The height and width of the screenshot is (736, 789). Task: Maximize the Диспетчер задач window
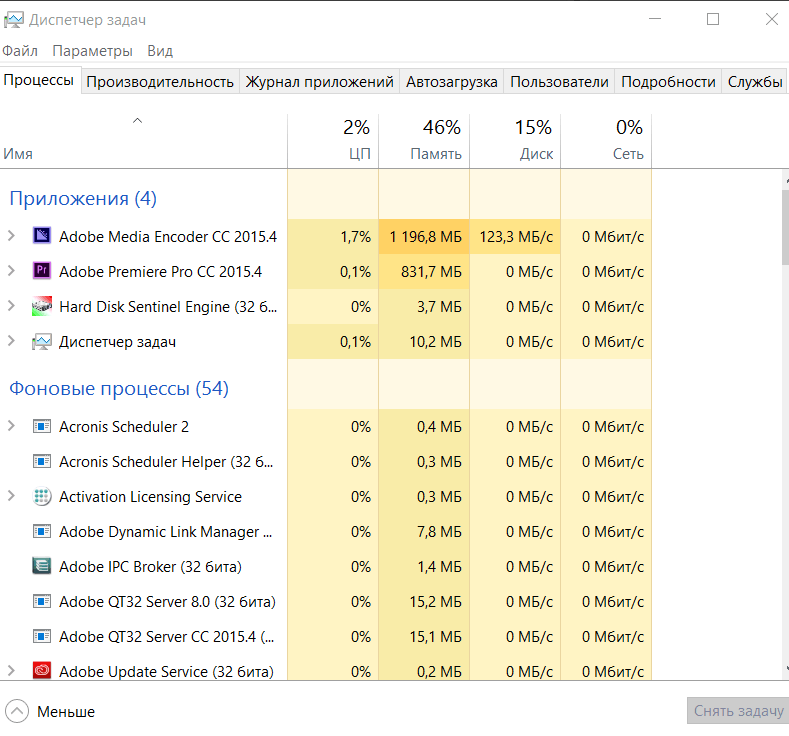(713, 19)
